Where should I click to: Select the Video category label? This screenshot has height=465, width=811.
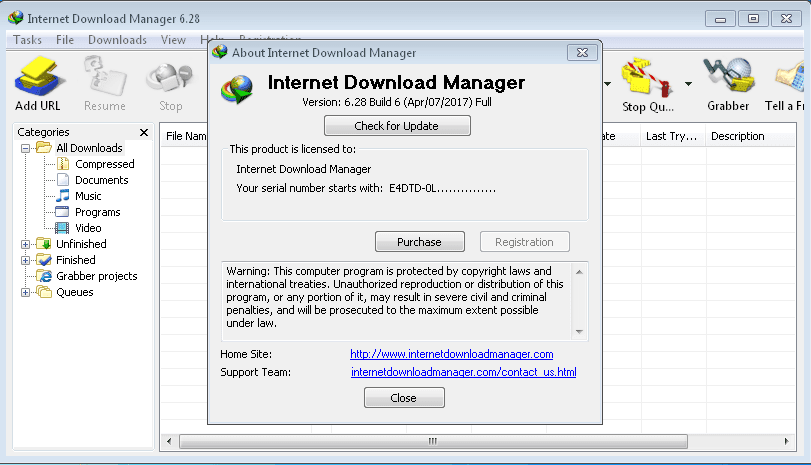click(x=88, y=228)
